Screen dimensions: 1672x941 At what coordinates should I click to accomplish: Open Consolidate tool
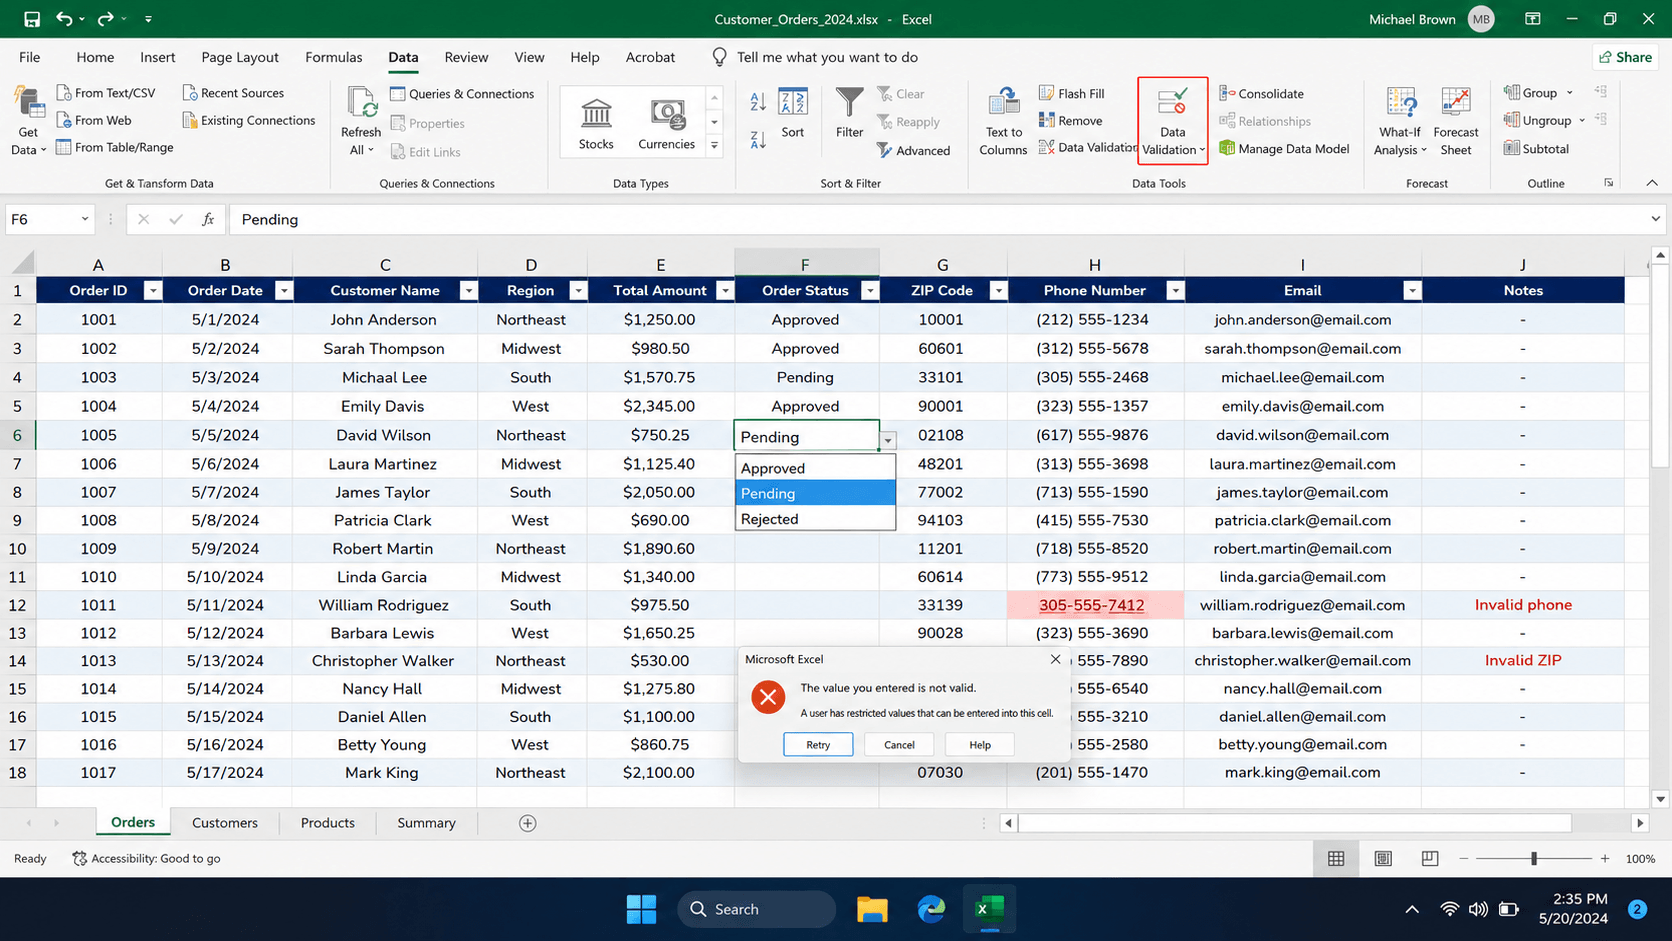[1262, 94]
